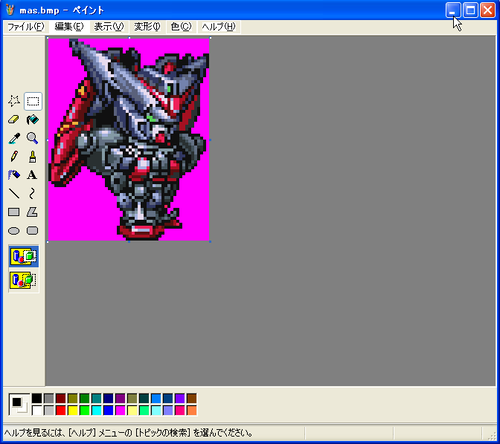Image resolution: width=500 pixels, height=444 pixels.
Task: Activate the Pick Color eyedropper tool
Action: pos(14,138)
